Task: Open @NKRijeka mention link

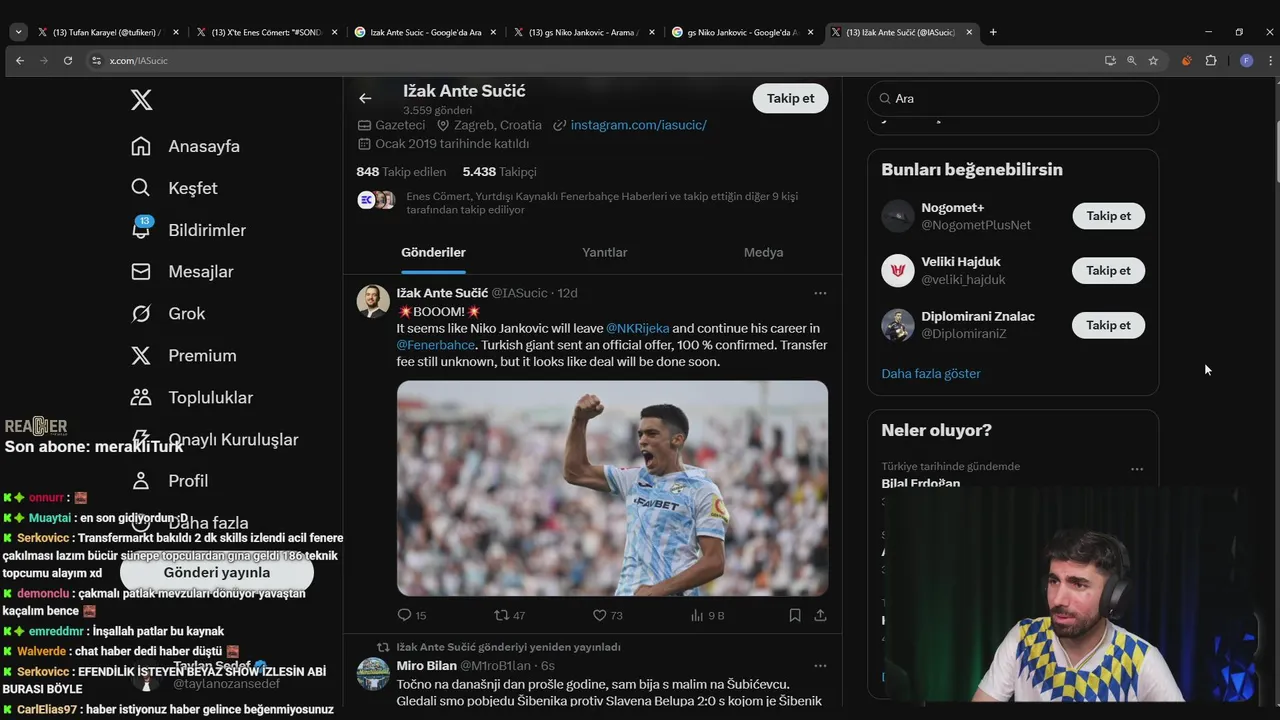Action: (x=637, y=328)
